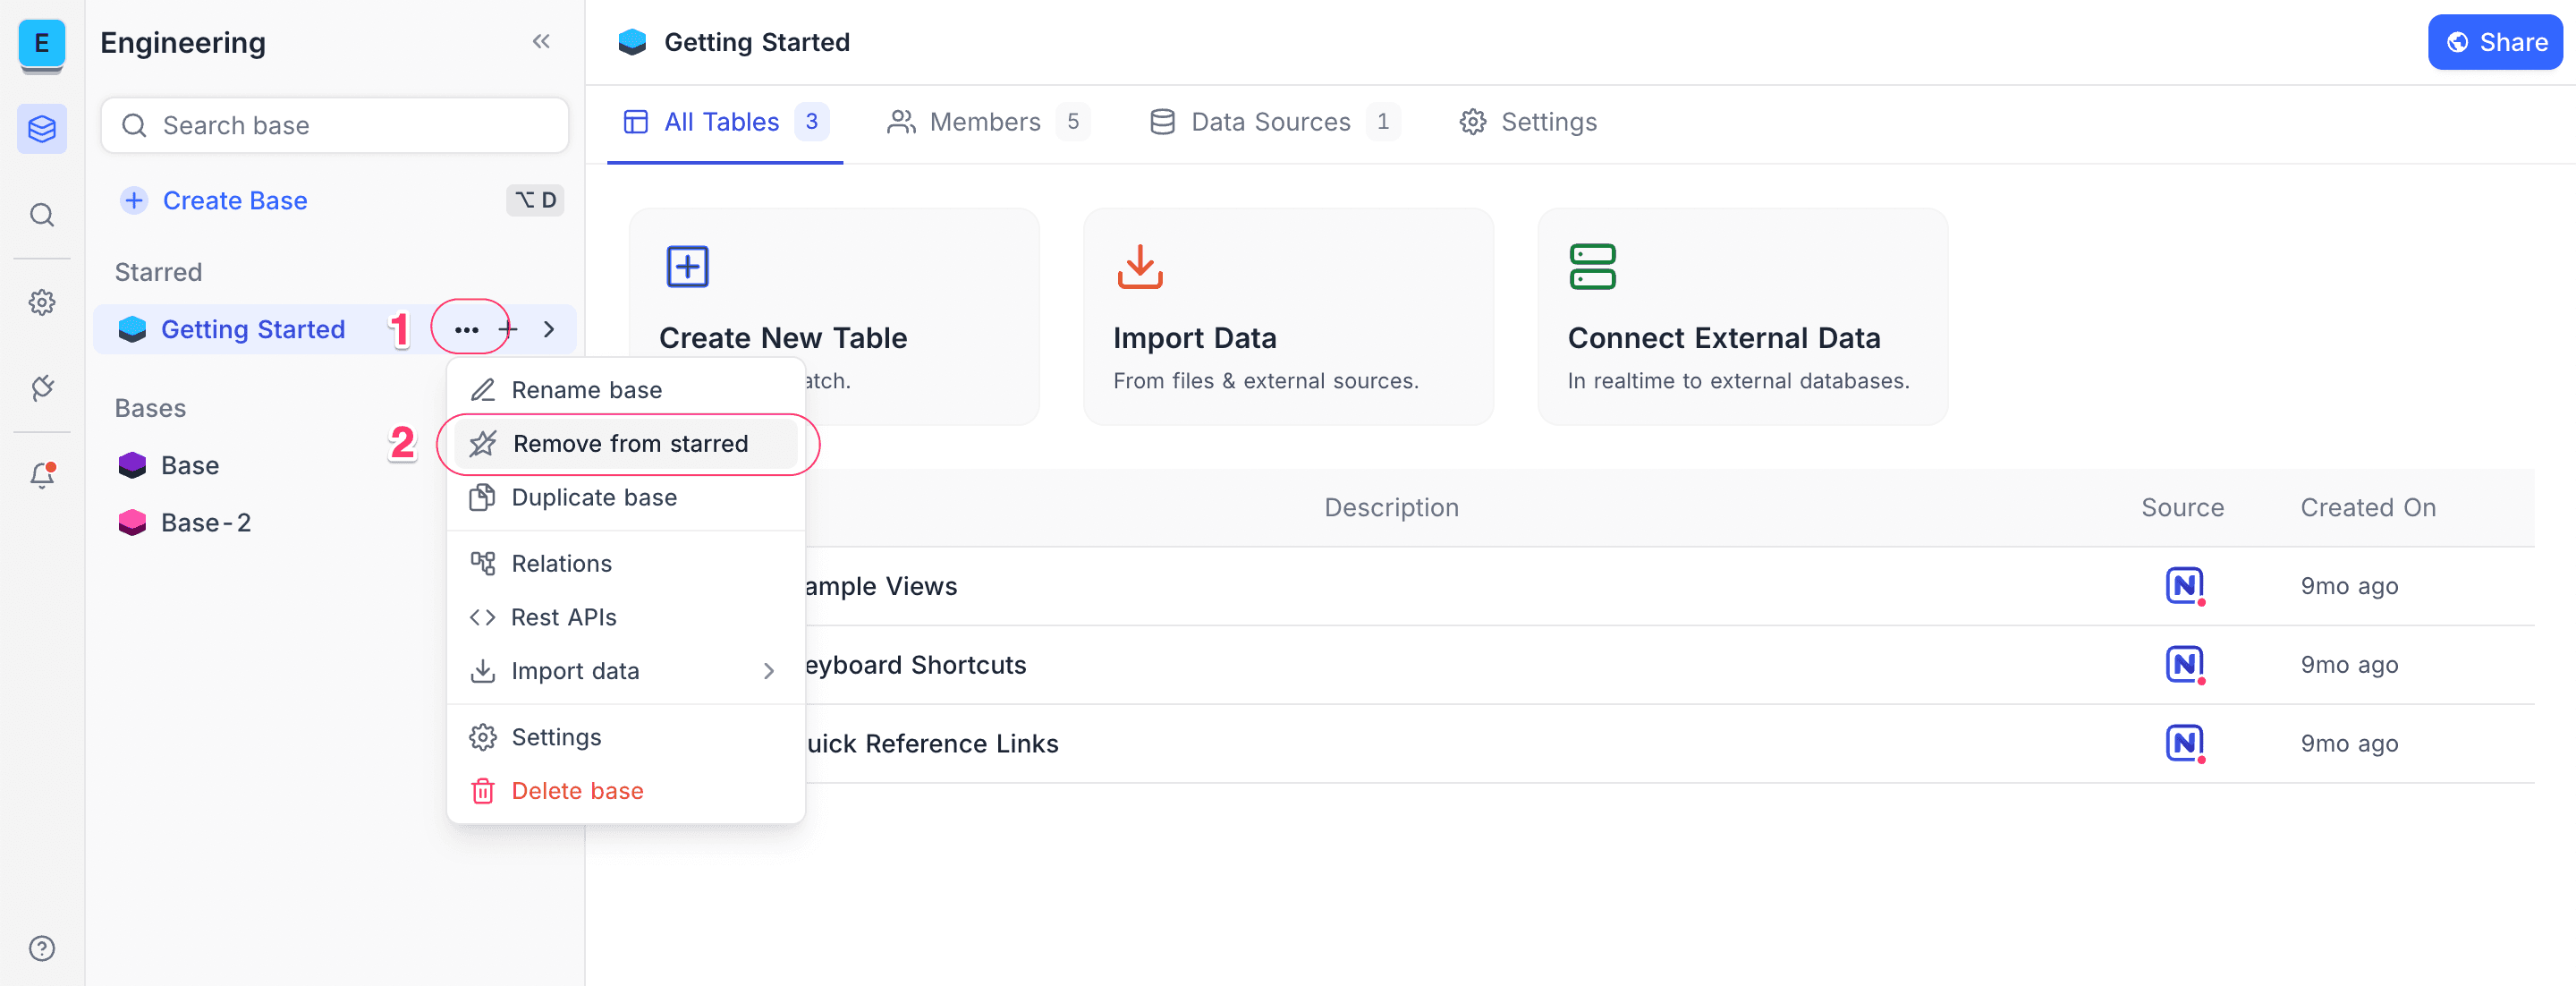The image size is (2576, 986).
Task: Click the Engineering workspace avatar icon
Action: point(41,43)
